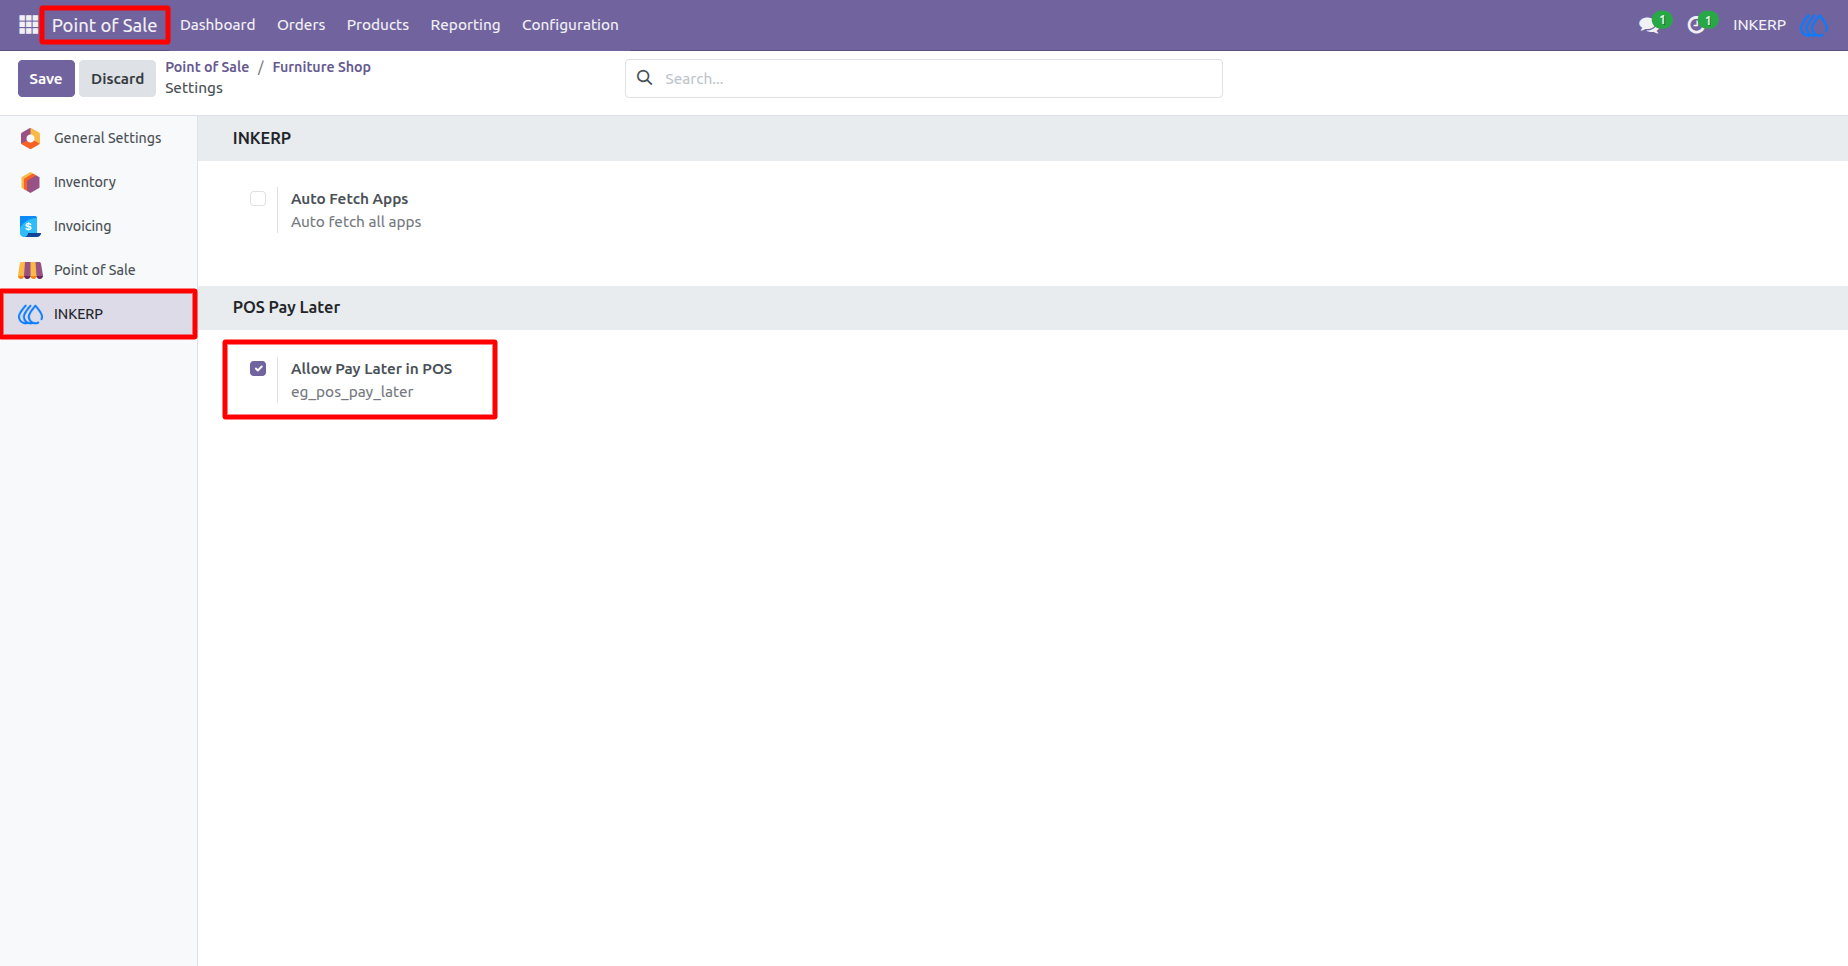
Task: Click the Auto Fetch Apps label
Action: [x=349, y=199]
